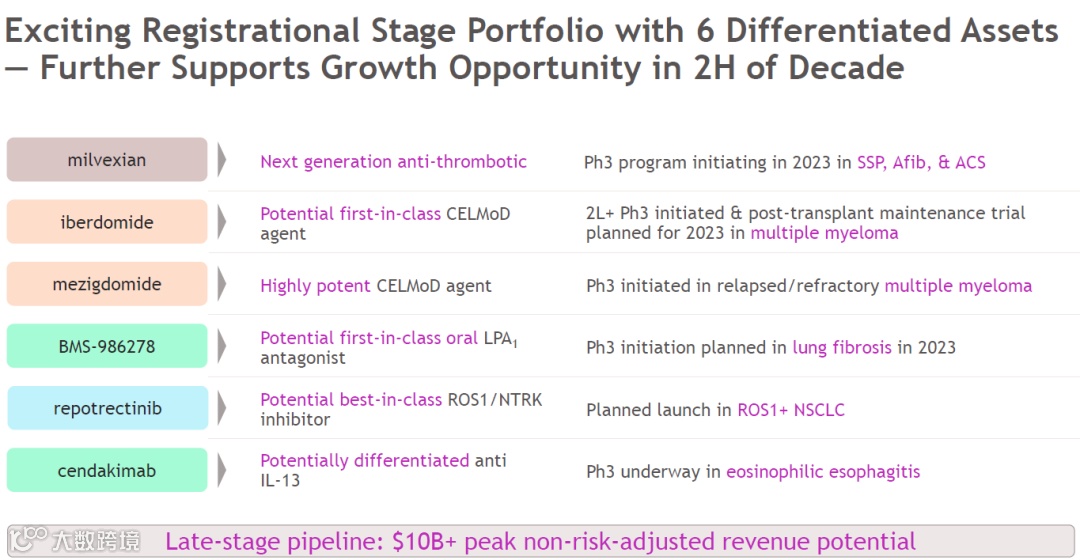This screenshot has height=560, width=1080.
Task: Click the arrow icon beside cendakimab
Action: pos(222,470)
